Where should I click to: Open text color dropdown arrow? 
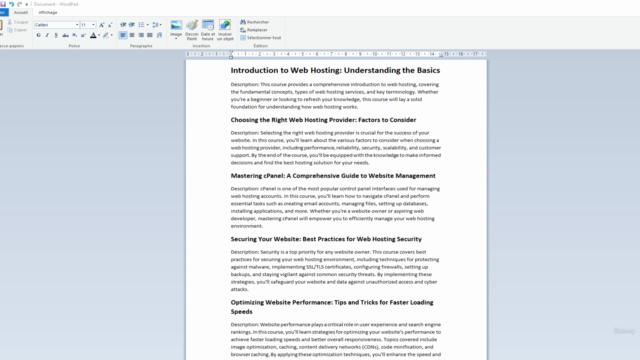coord(99,36)
